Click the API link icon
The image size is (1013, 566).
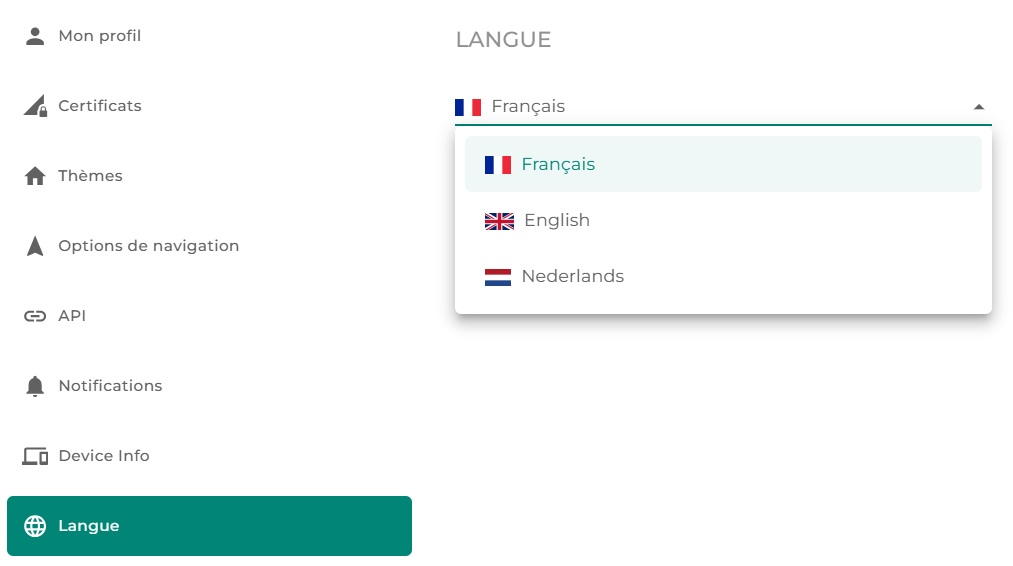pos(35,316)
